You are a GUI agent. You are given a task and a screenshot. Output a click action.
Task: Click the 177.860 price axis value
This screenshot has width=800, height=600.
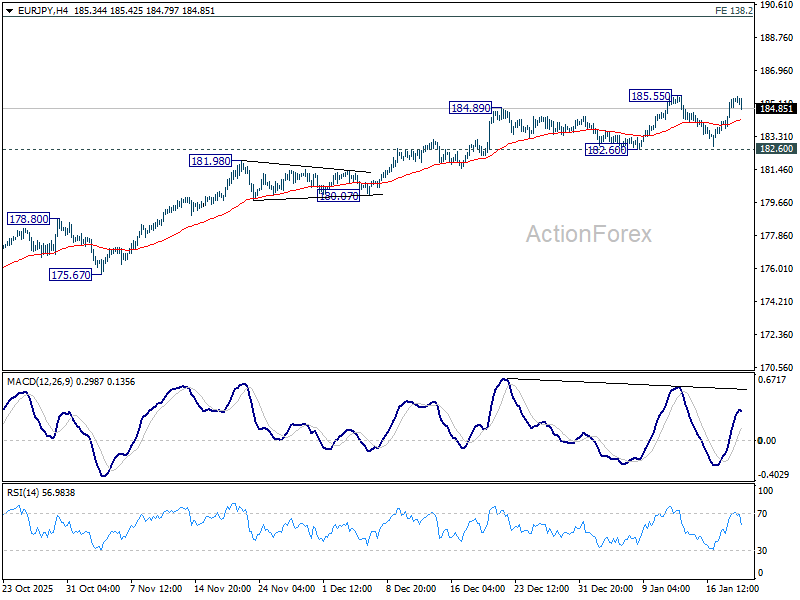coord(777,236)
